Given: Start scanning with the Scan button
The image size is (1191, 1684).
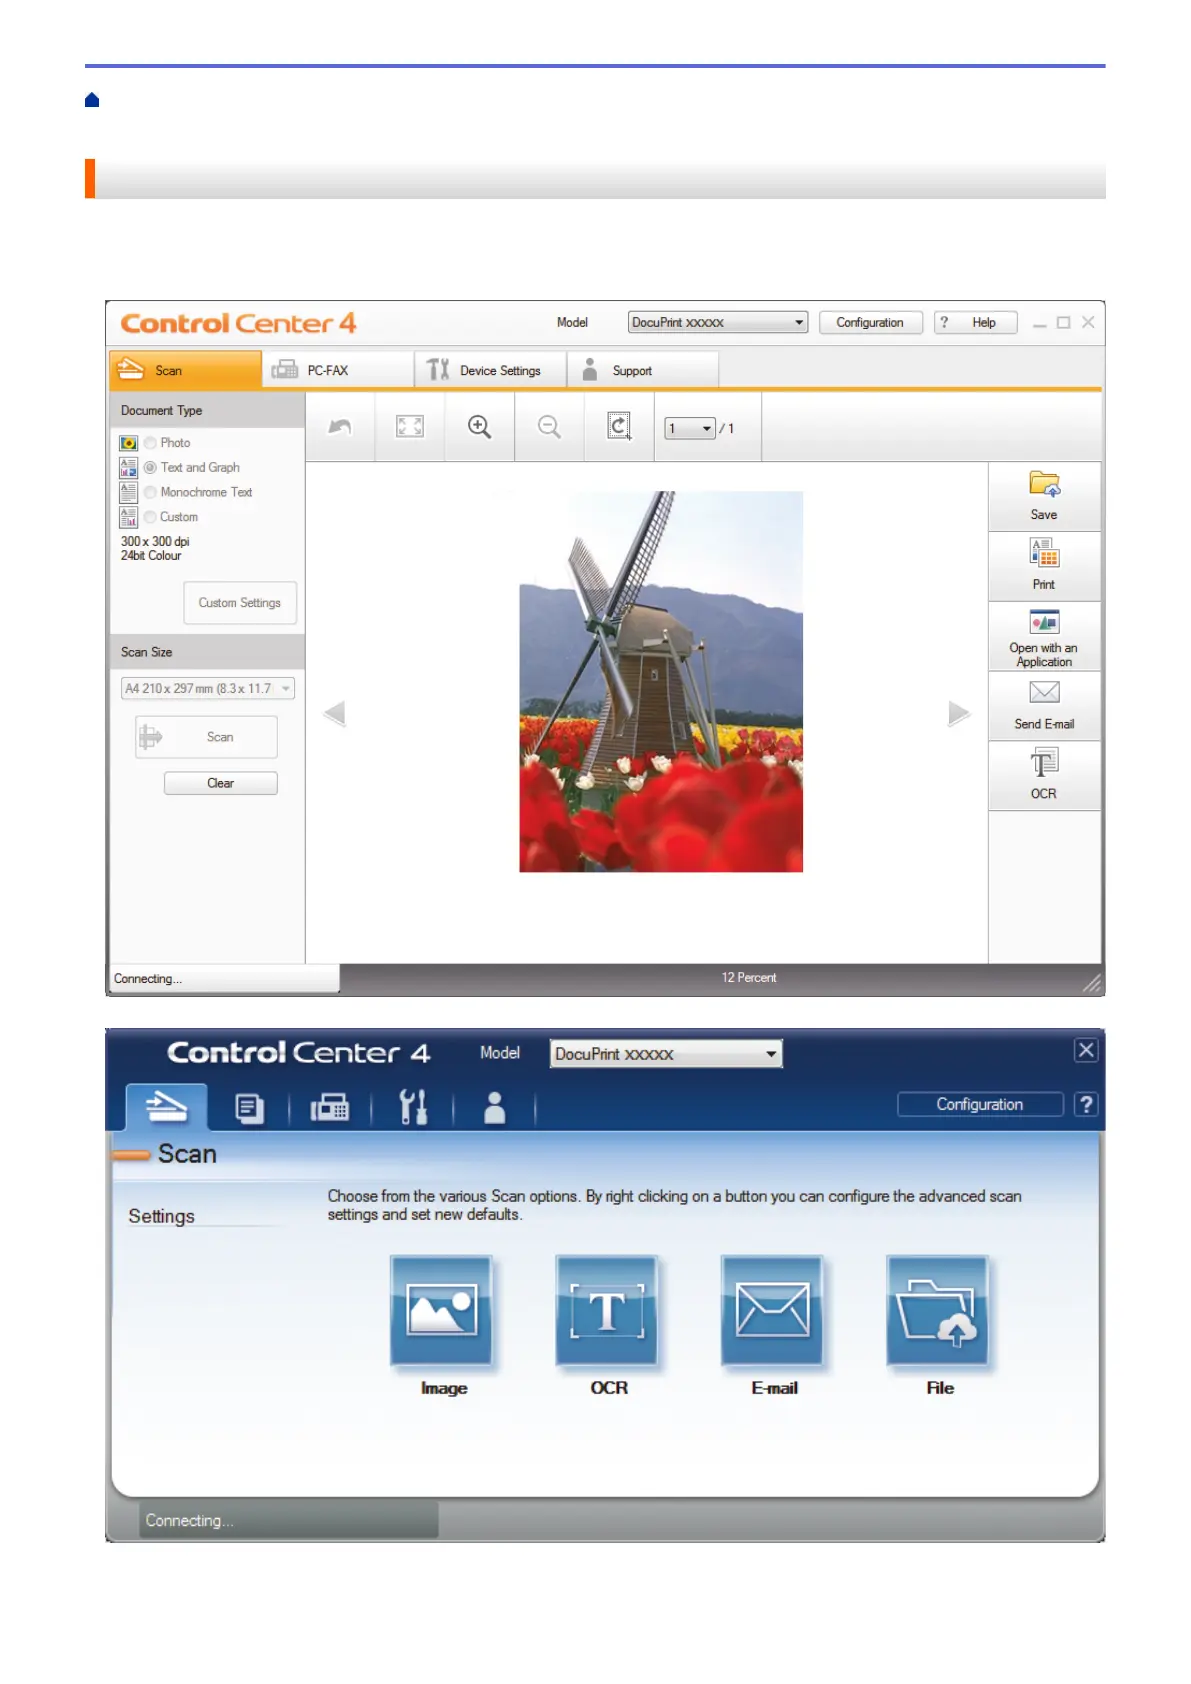Looking at the screenshot, I should click(x=206, y=737).
